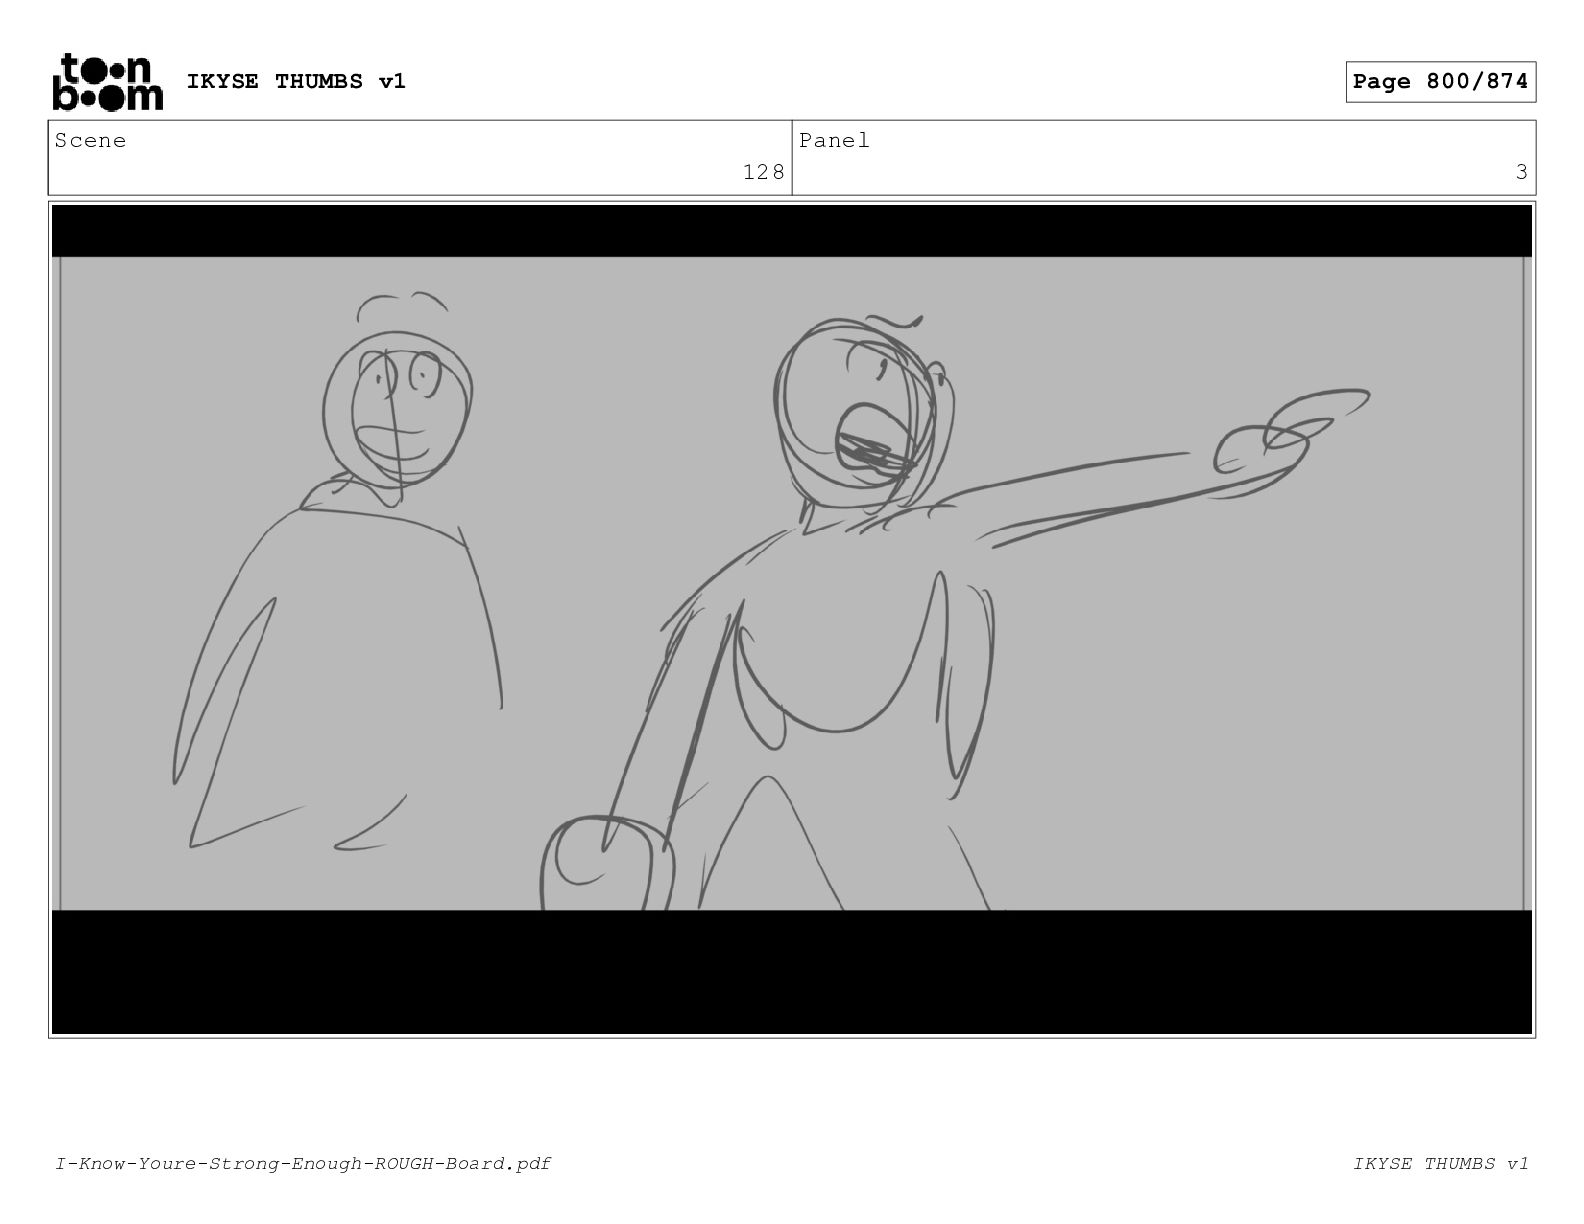Click the Toon Boom logo
Viewport: 1584px width, 1224px height.
coord(107,82)
